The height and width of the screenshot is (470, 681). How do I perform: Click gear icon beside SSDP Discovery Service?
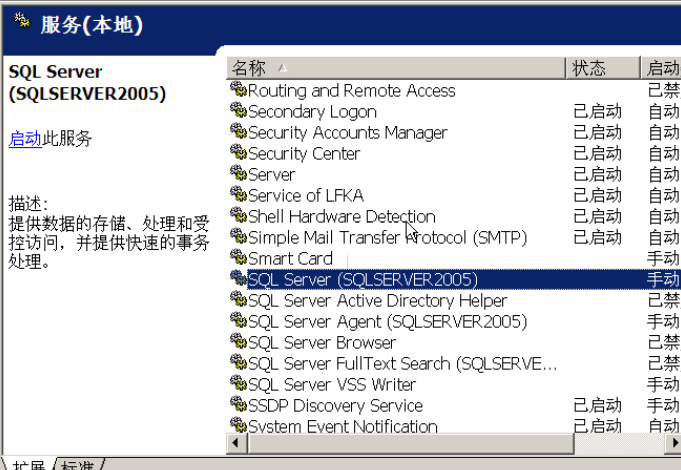coord(238,404)
